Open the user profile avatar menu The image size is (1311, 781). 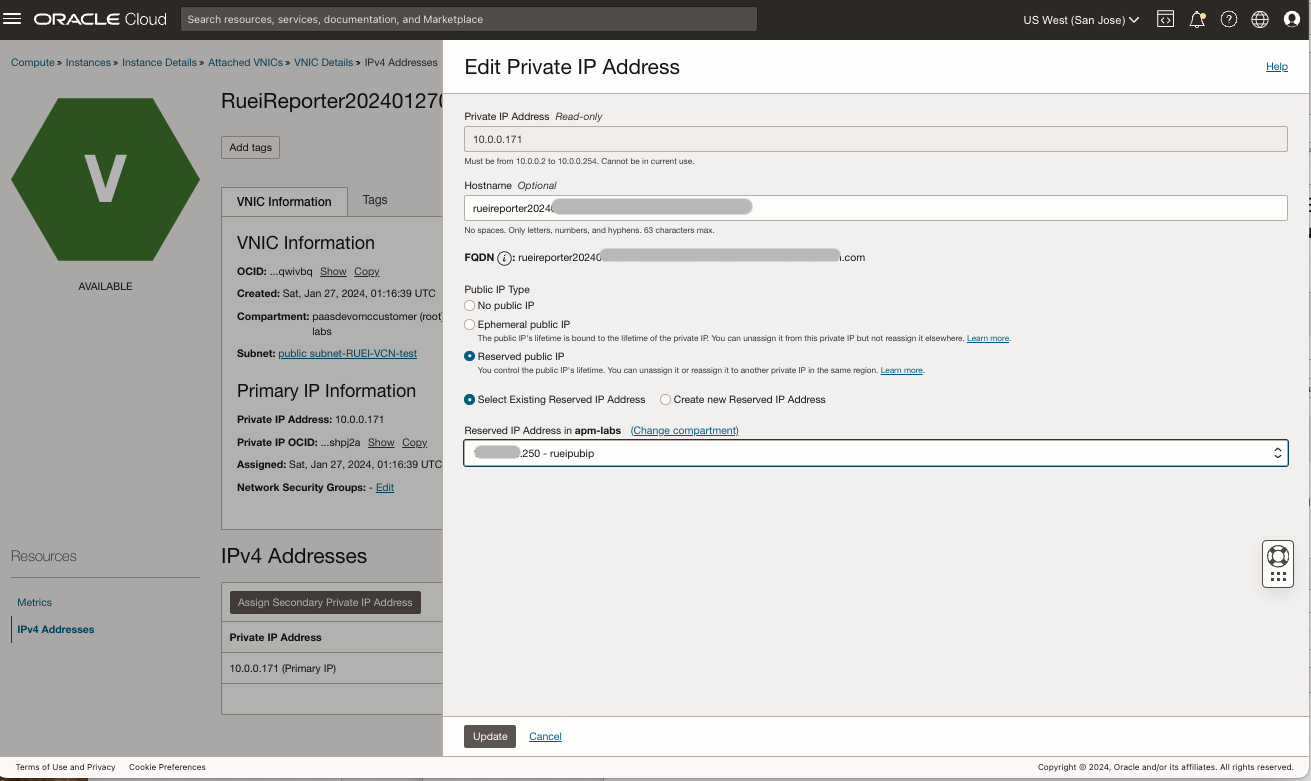[x=1291, y=19]
